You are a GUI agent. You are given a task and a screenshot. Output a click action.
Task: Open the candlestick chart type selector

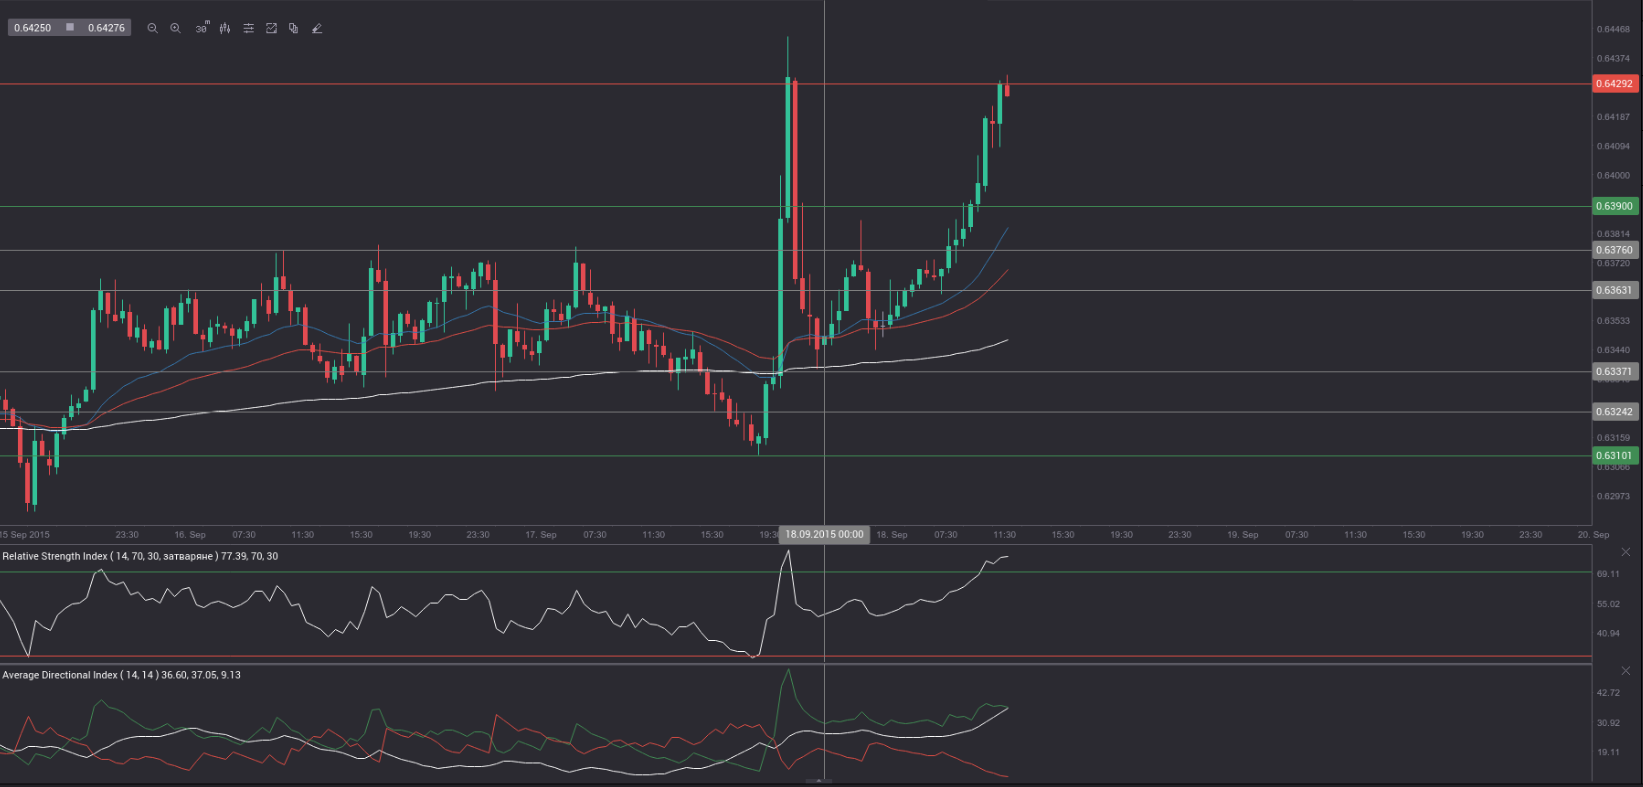coord(225,28)
